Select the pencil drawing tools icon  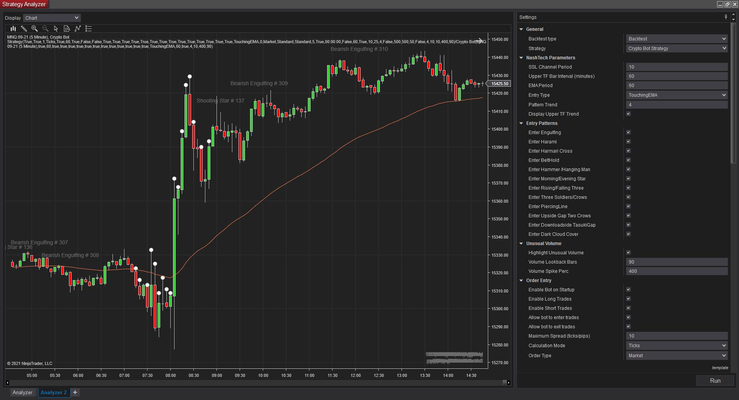(x=22, y=29)
